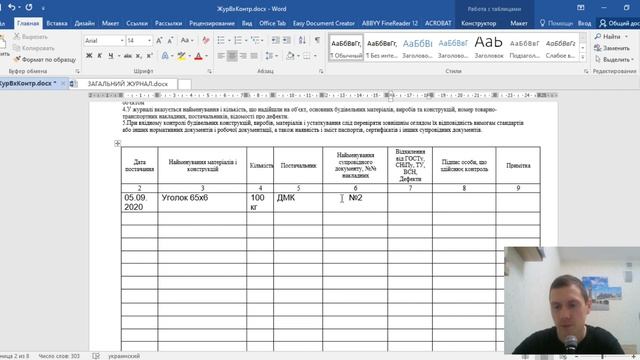Switch to ЗАГАЛЬНИЙ ЖУРНАЛ.docx document tab
This screenshot has width=640, height=360.
(x=127, y=84)
